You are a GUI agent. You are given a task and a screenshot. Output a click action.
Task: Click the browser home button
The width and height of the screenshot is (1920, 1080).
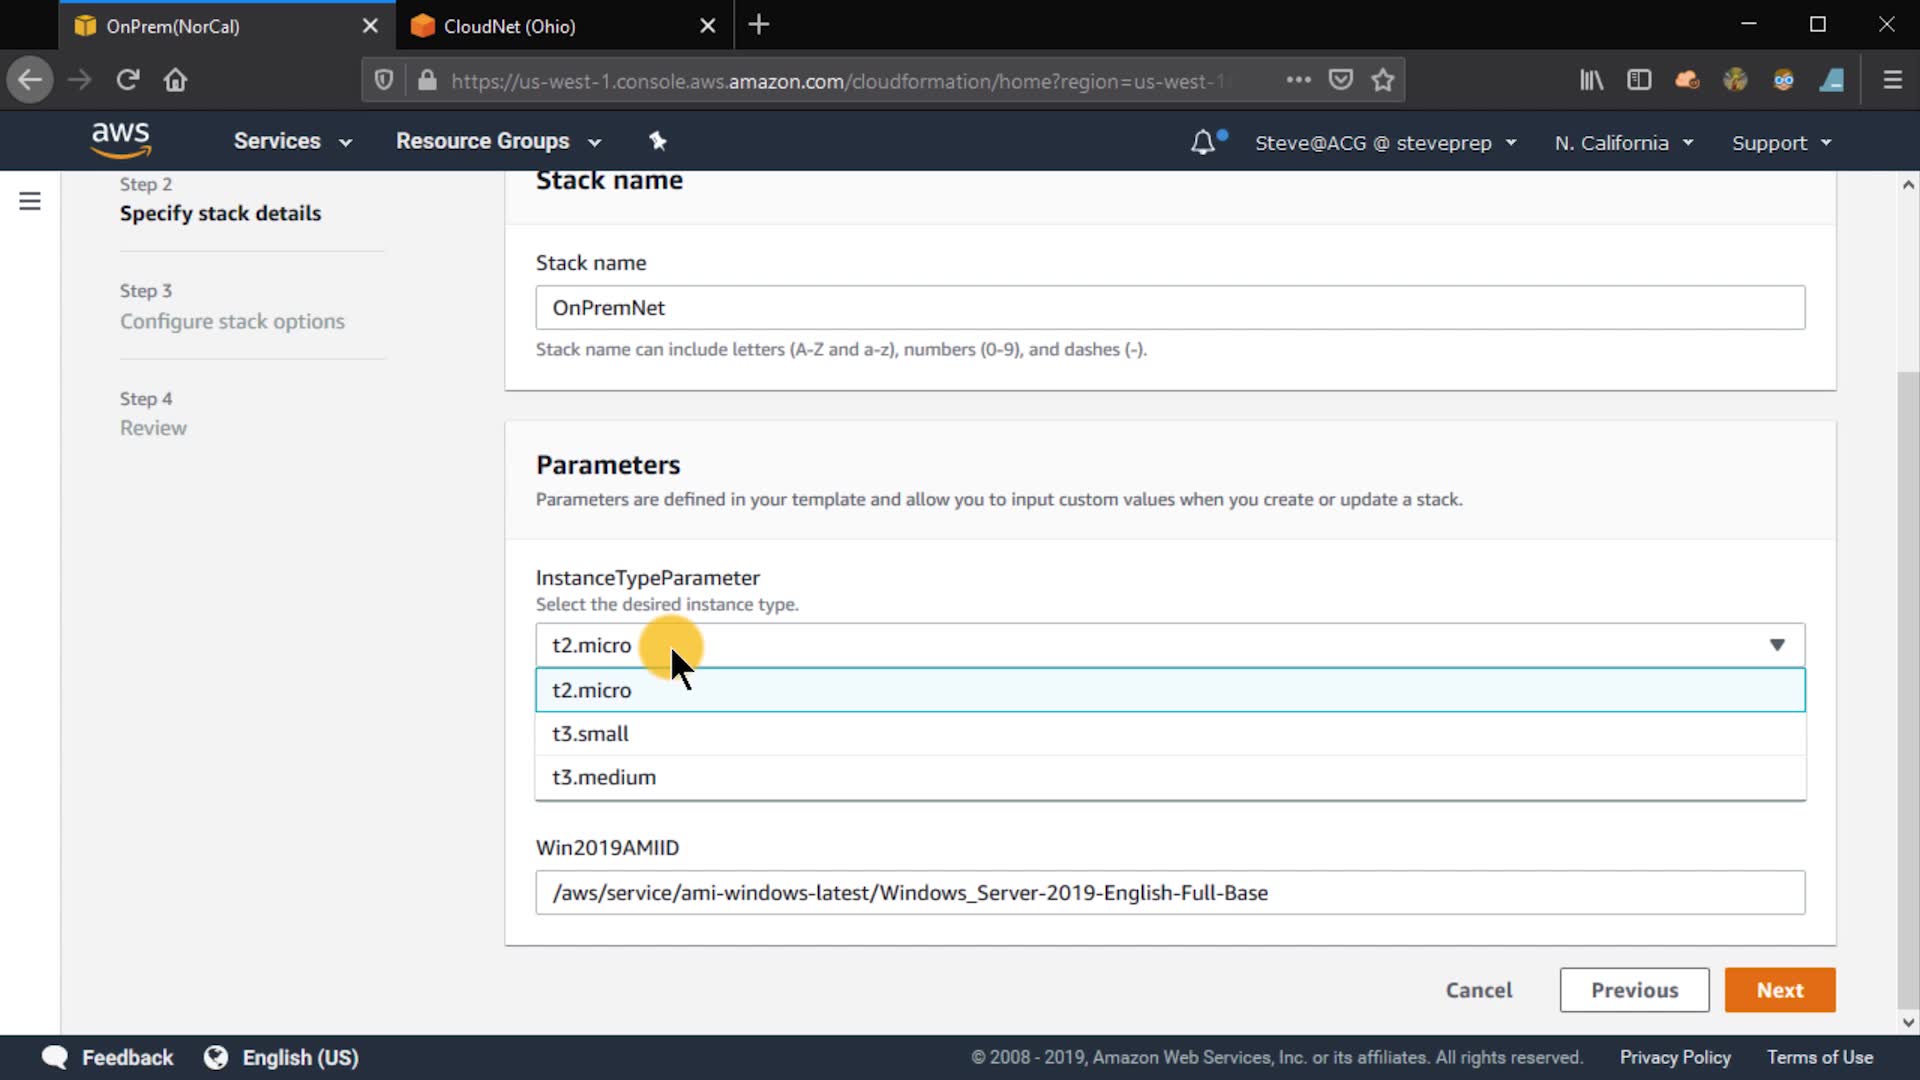[x=176, y=80]
